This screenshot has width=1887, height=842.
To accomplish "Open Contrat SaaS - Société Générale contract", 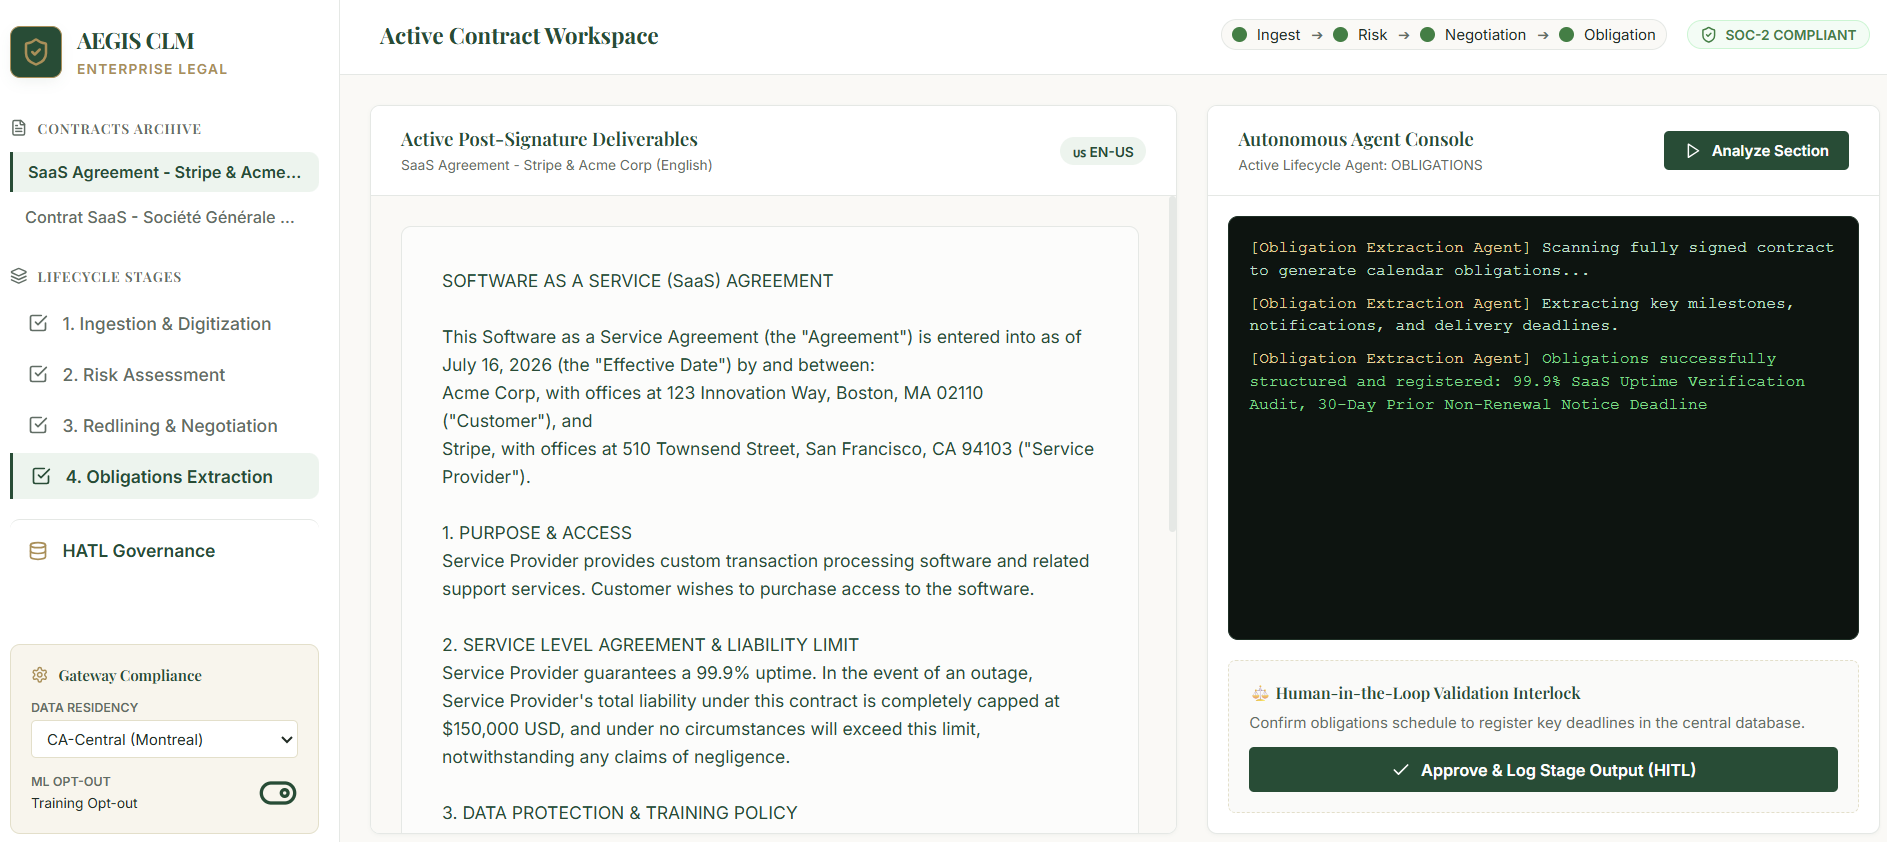I will pyautogui.click(x=165, y=217).
